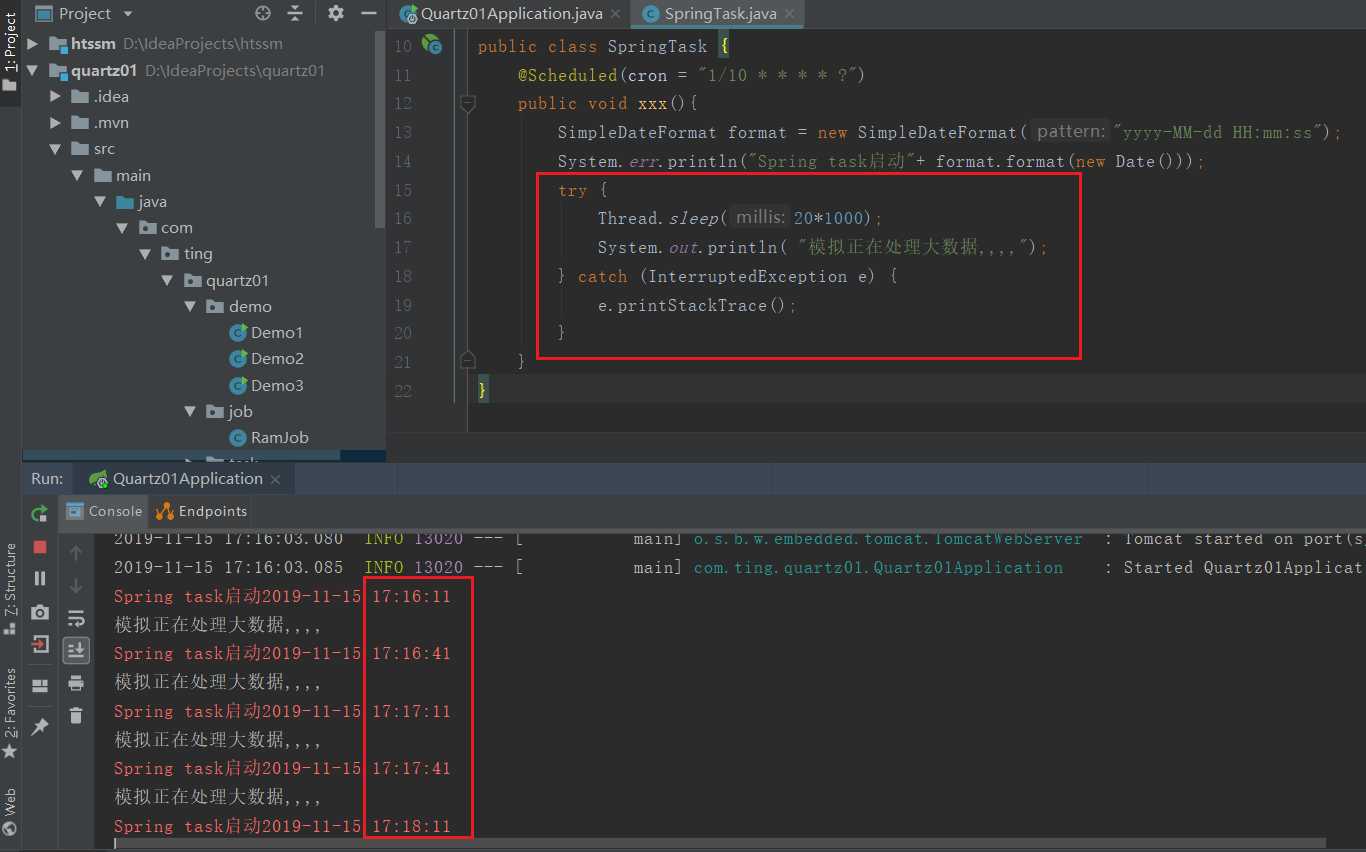Open the Endpoints tab
Viewport: 1366px width, 852px height.
(x=201, y=511)
